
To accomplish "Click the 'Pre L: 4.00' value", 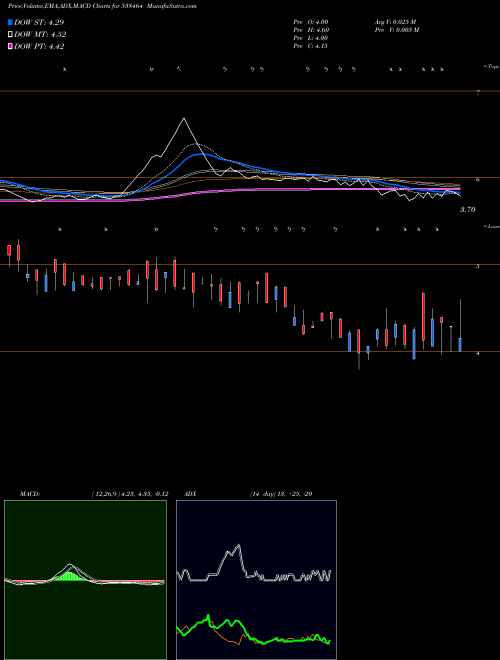I will click(311, 38).
